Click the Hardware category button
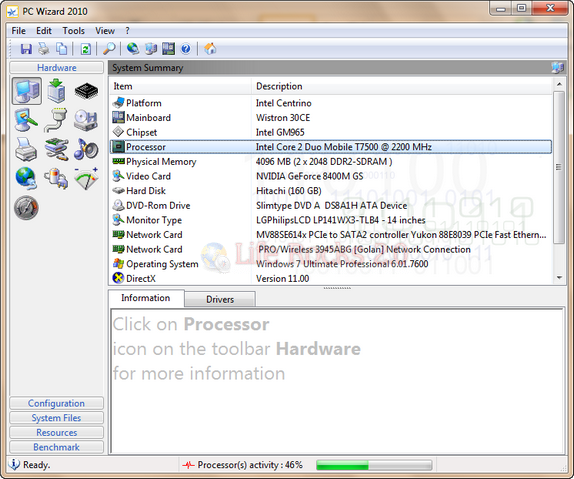 (57, 68)
